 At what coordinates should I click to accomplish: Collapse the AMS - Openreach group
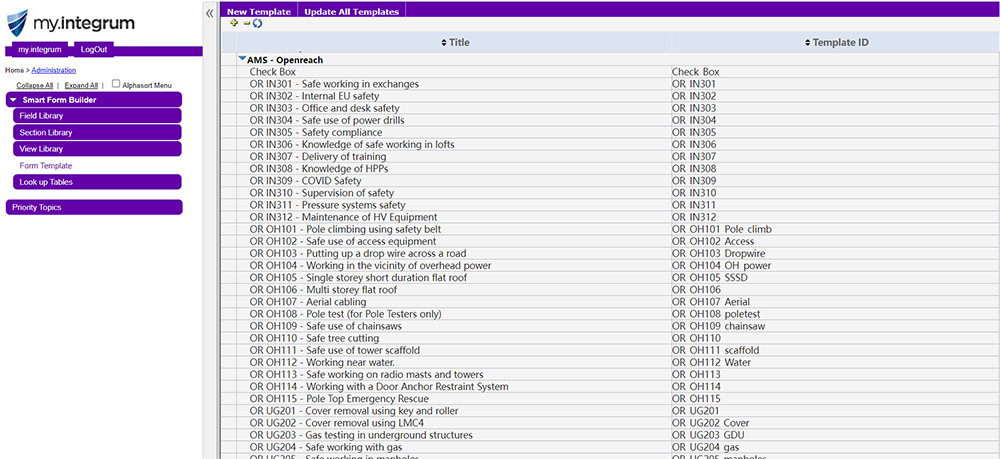click(x=242, y=59)
